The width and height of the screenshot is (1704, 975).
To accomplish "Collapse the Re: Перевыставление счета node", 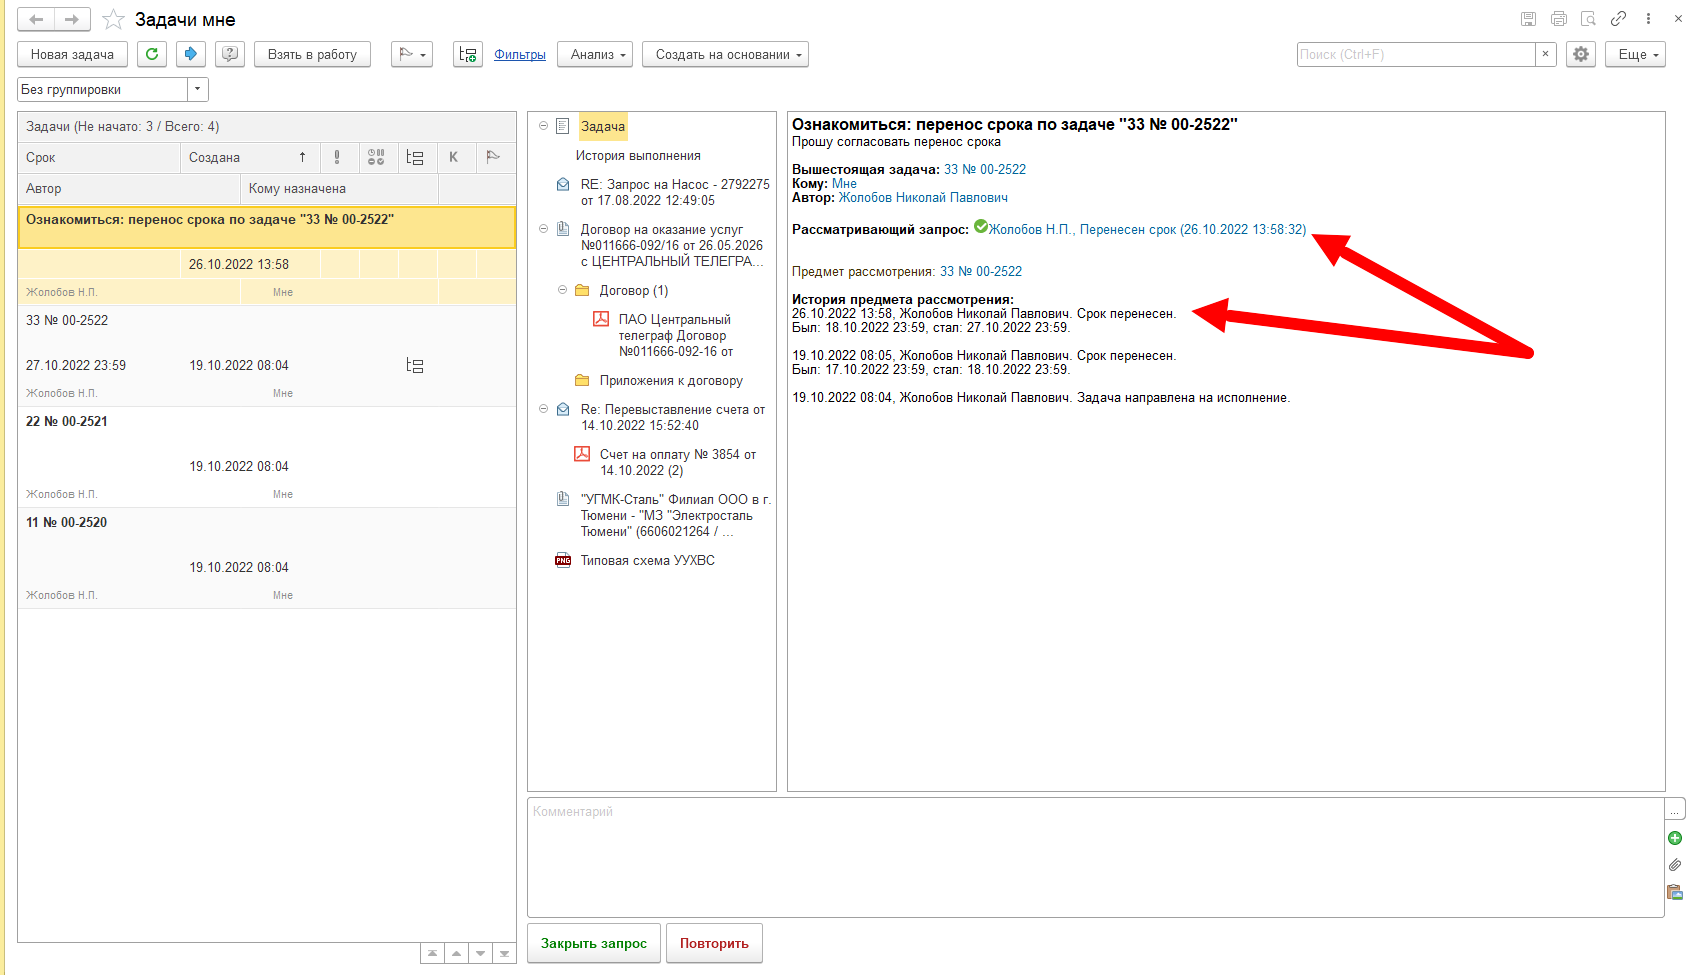I will [544, 409].
